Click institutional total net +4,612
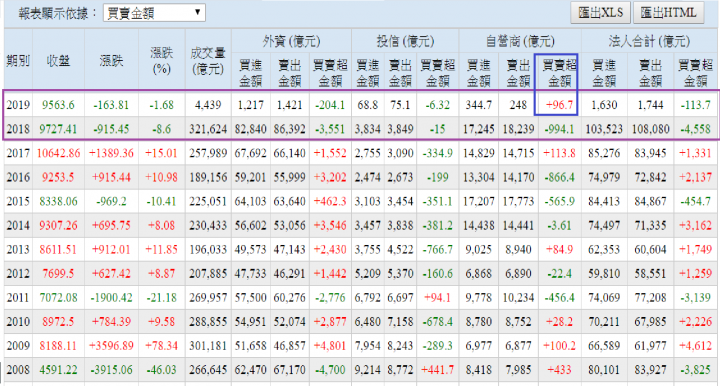 tap(695, 346)
